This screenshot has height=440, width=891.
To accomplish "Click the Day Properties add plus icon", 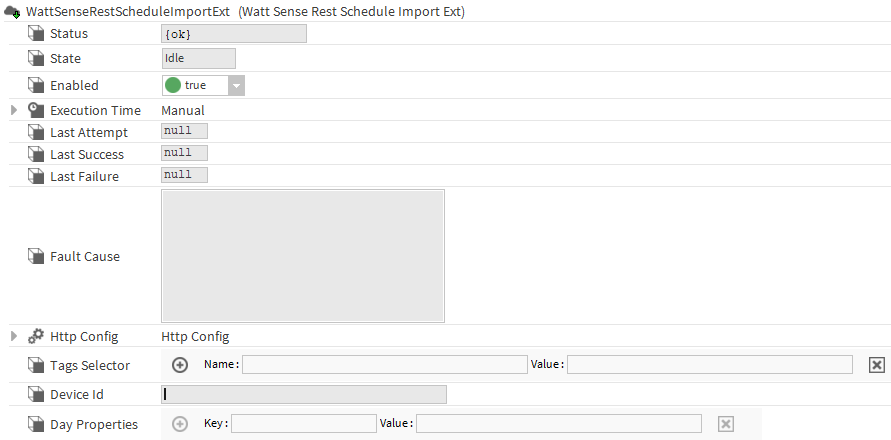I will tap(180, 424).
